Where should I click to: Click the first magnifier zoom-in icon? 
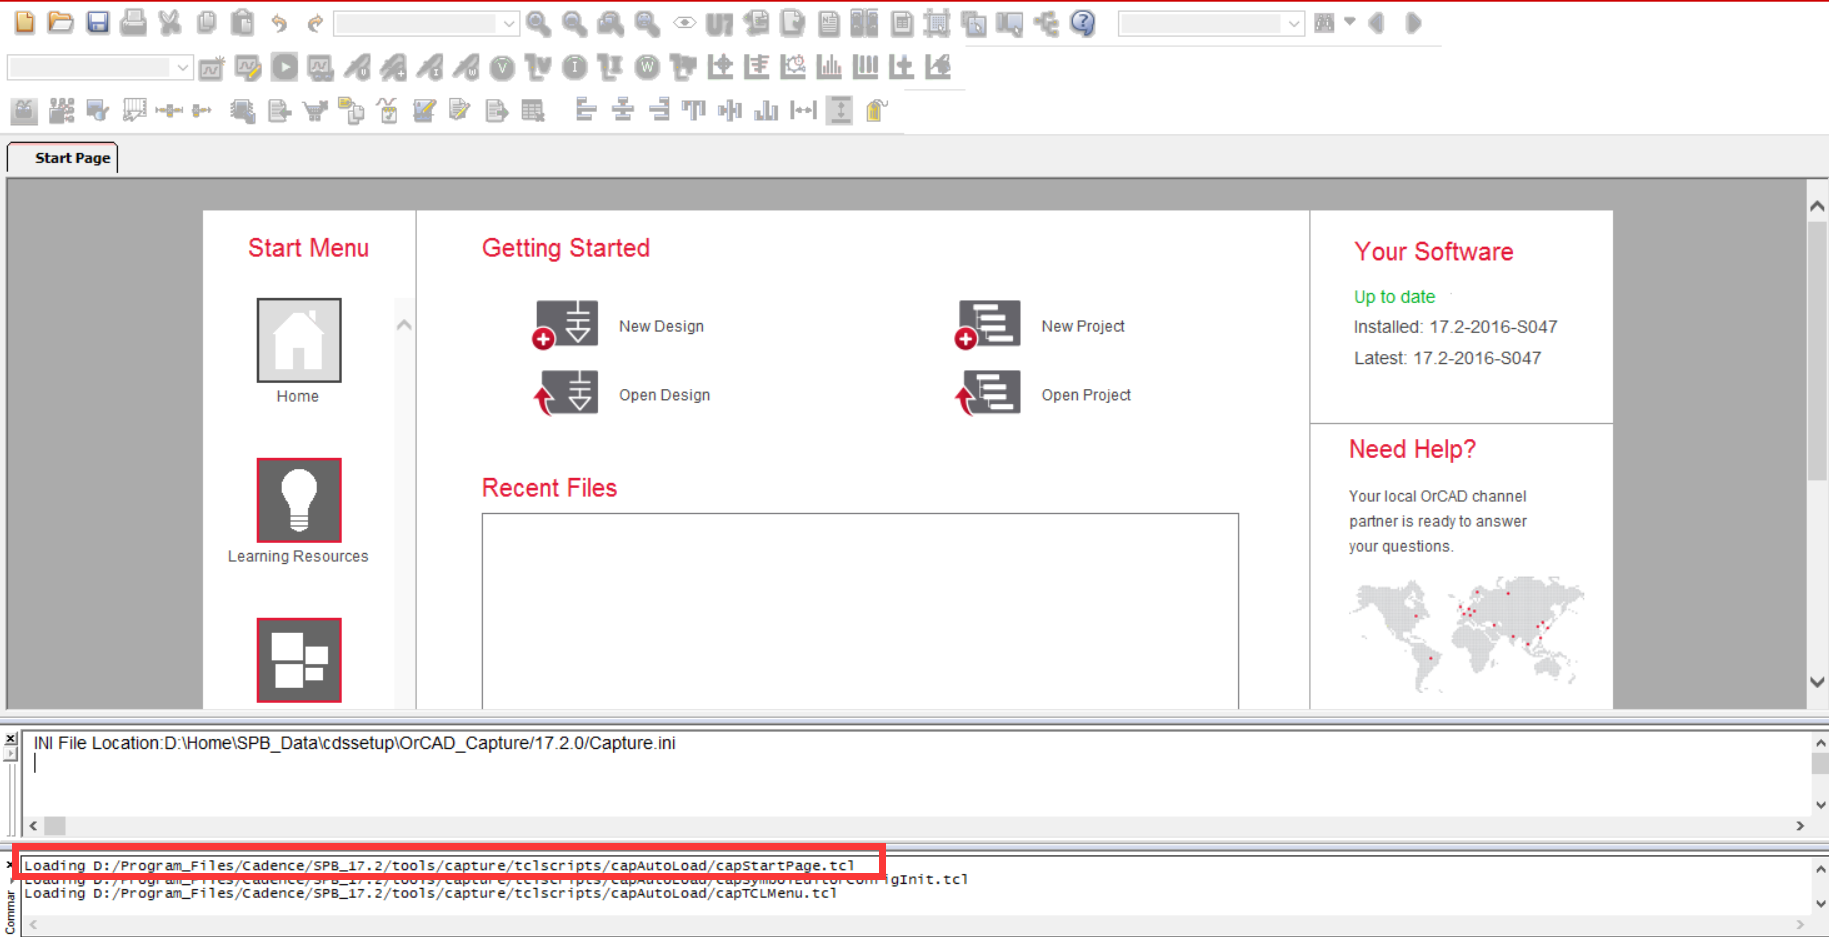(x=538, y=22)
